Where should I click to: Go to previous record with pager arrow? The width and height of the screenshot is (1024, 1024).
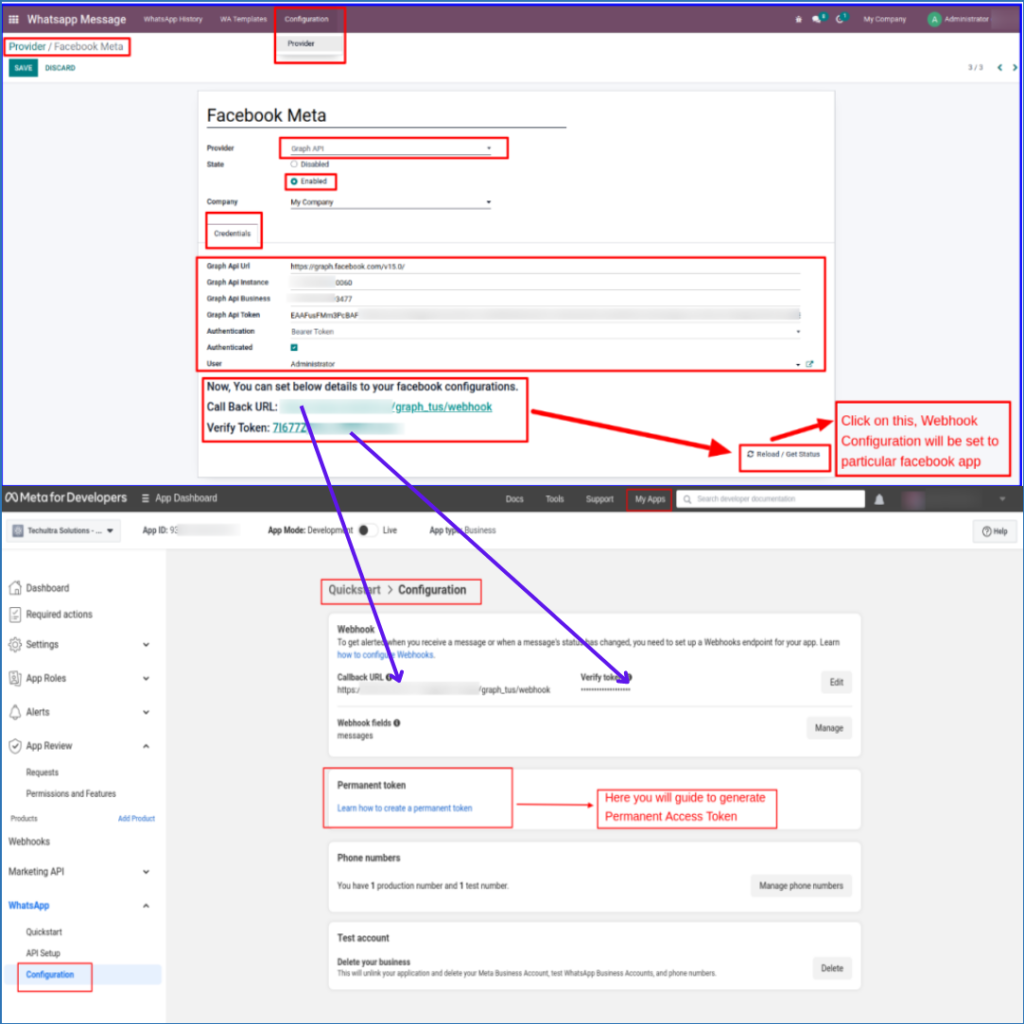pos(1000,67)
